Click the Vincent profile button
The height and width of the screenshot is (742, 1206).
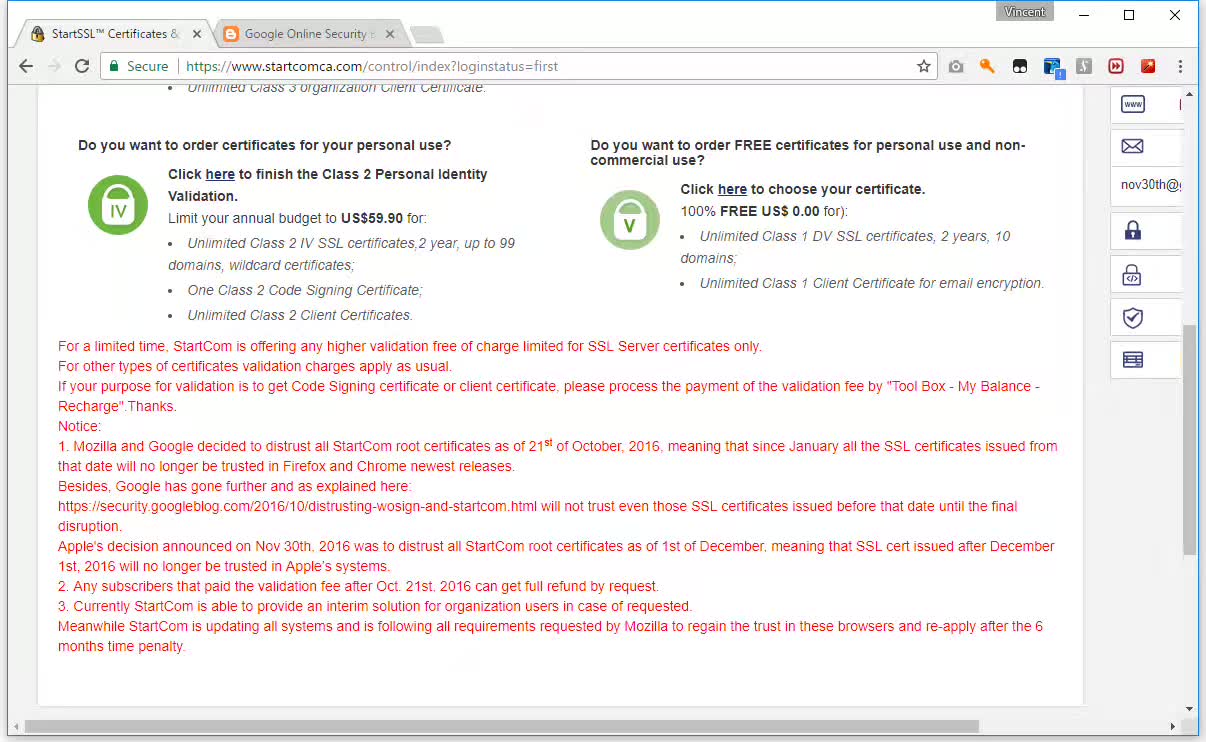click(1025, 12)
